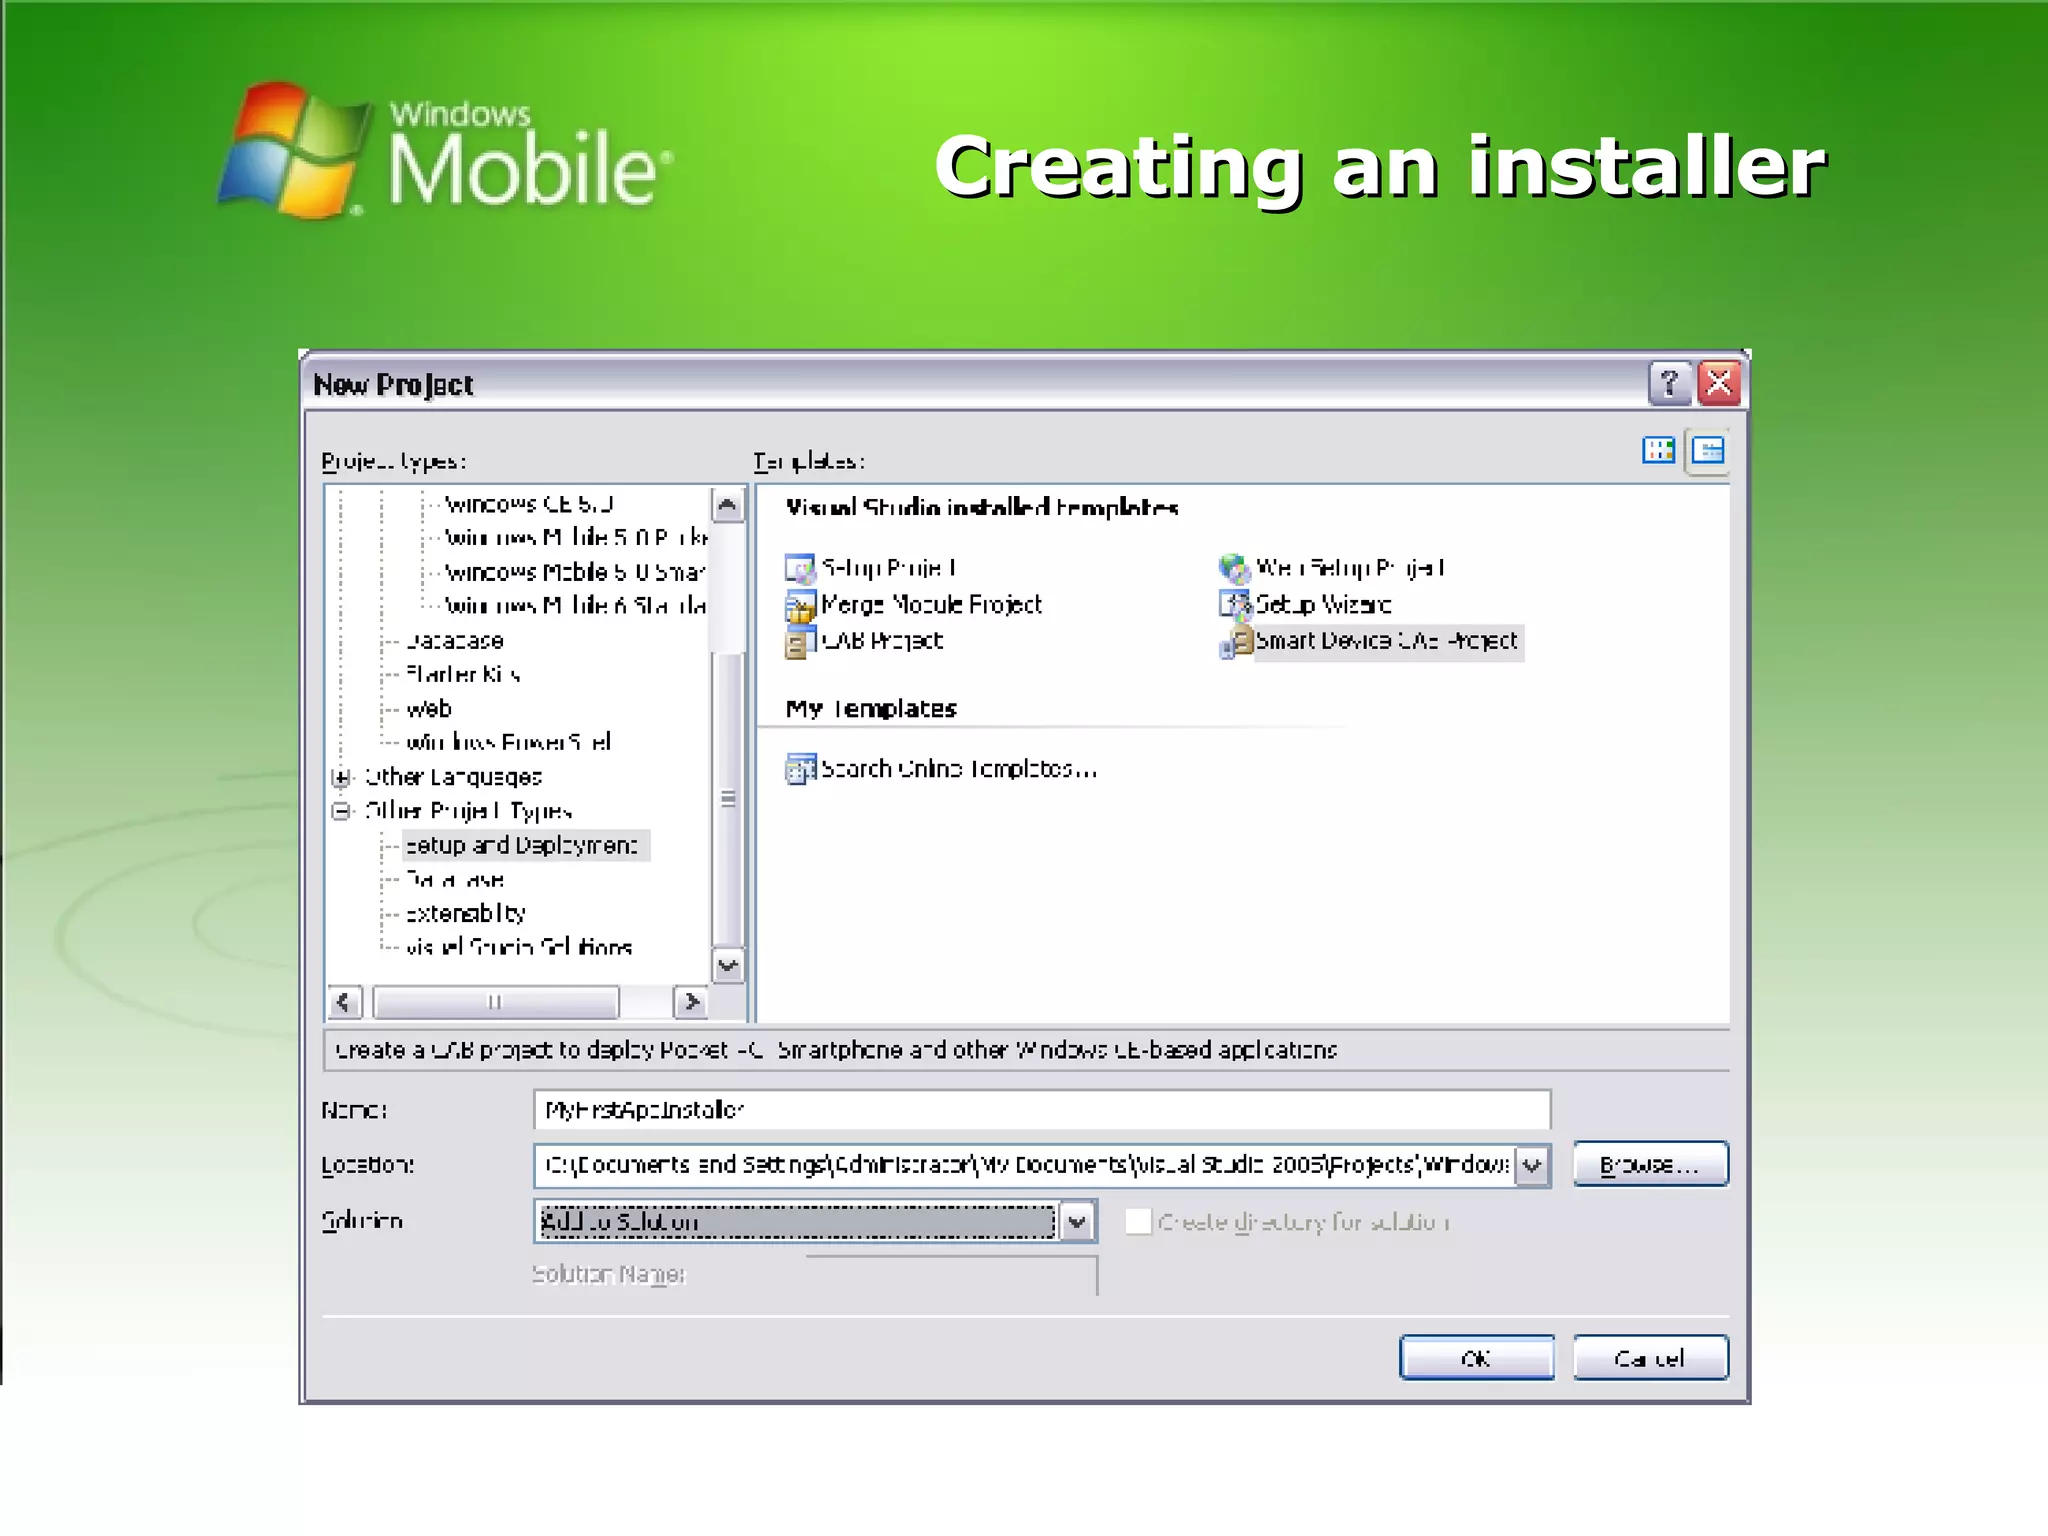Click the Cancel button
The width and height of the screenshot is (2048, 1536).
click(x=1650, y=1358)
